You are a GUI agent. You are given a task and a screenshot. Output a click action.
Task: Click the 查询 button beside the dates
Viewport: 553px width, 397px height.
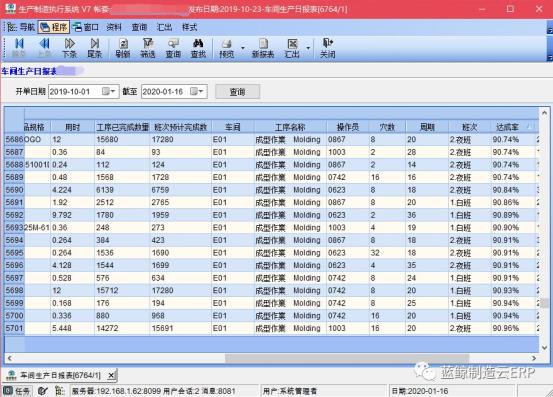click(237, 92)
